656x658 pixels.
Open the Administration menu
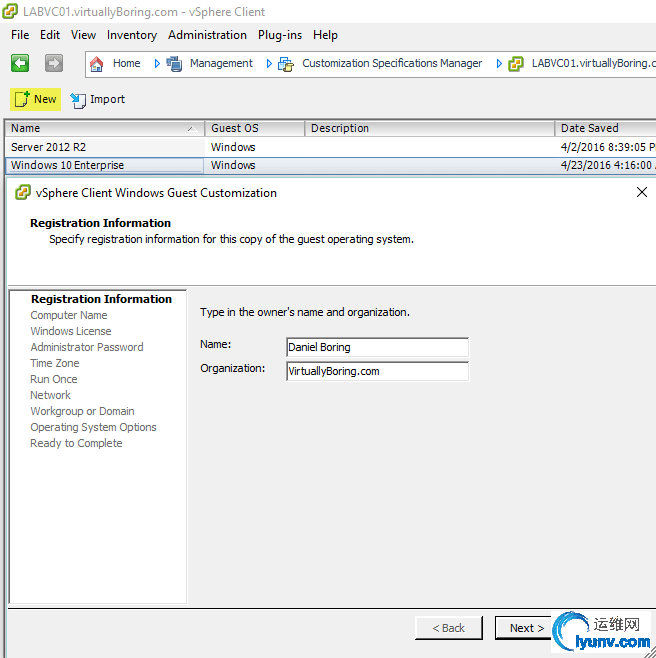tap(207, 35)
